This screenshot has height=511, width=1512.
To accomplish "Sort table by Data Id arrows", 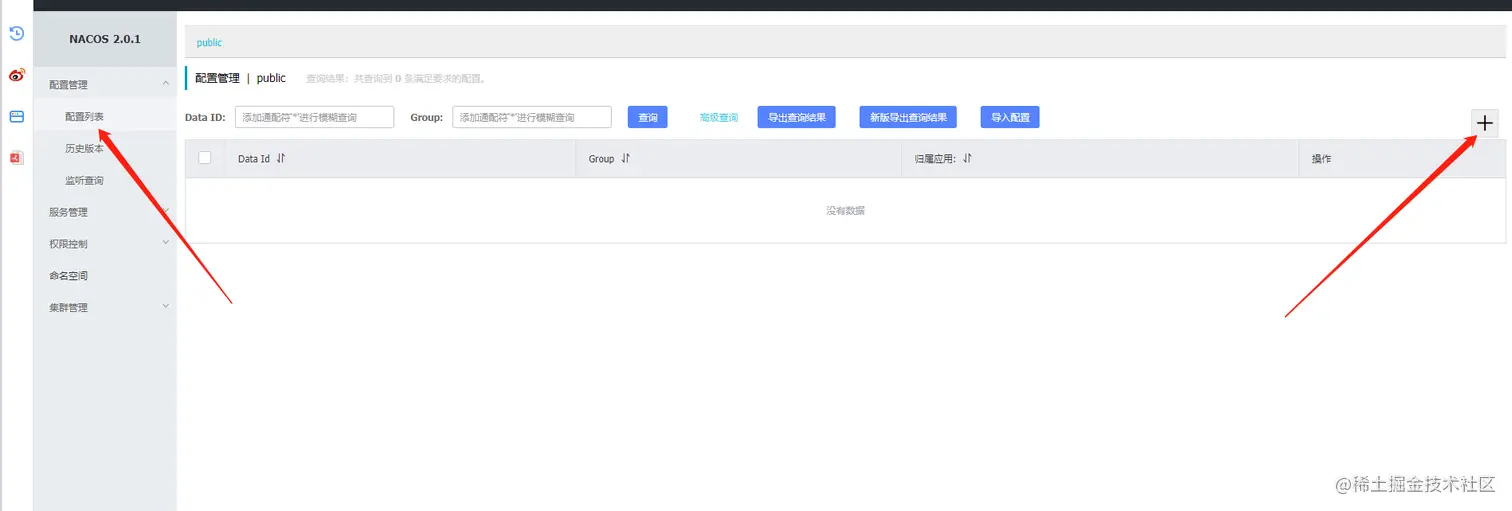I will [x=281, y=158].
